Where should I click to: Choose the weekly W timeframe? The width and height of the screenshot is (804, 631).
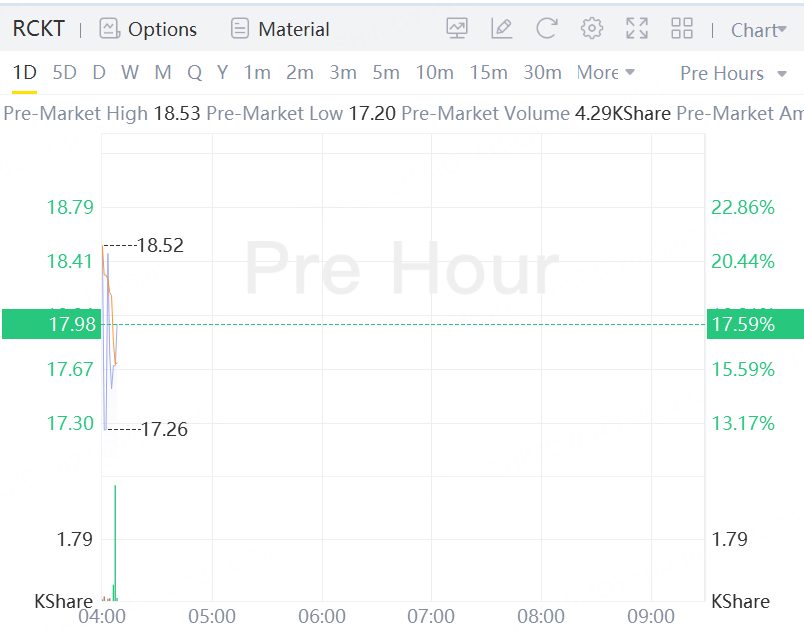(130, 72)
